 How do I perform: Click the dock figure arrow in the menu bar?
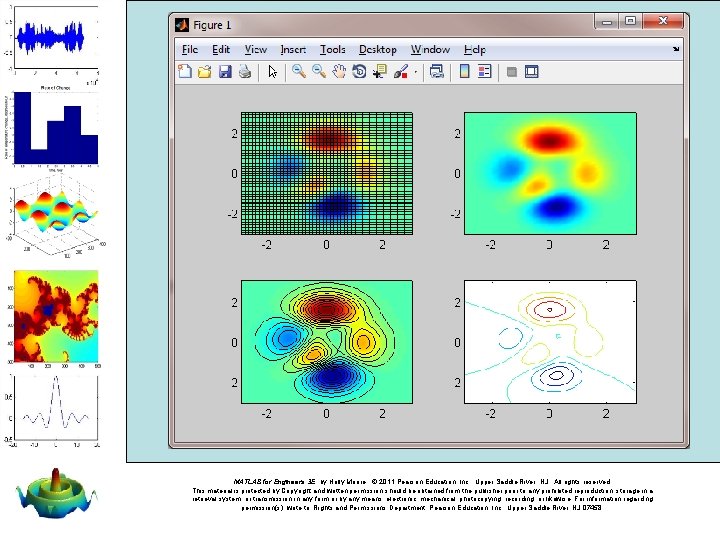675,49
